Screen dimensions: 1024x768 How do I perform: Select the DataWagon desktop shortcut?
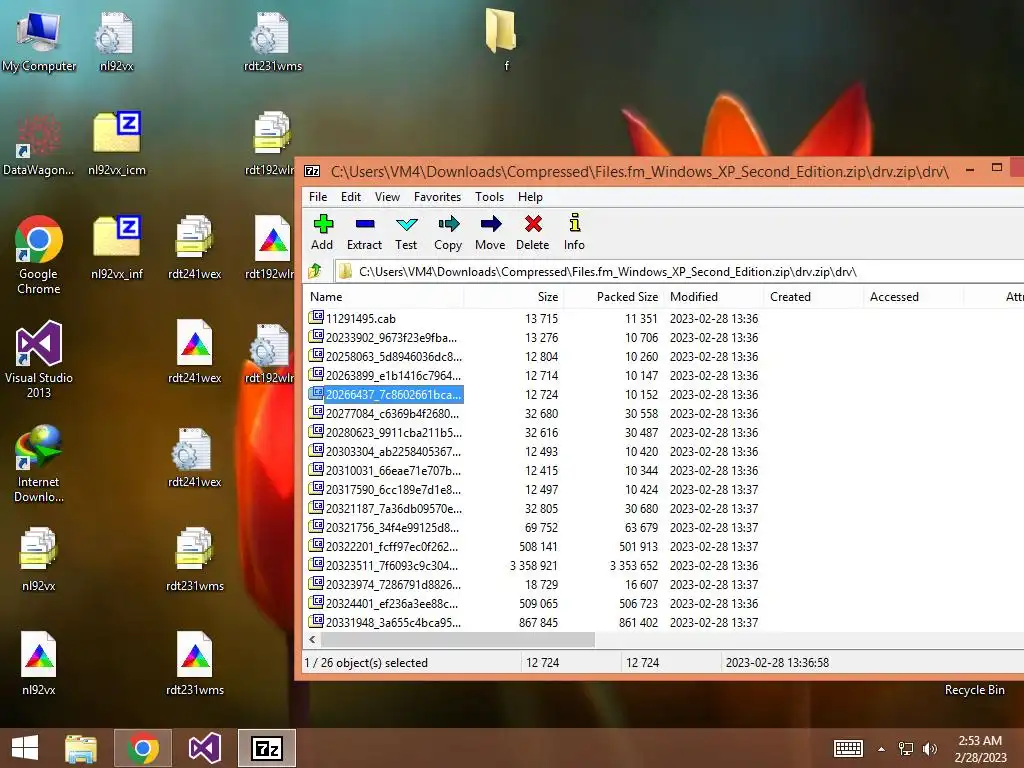coord(39,146)
